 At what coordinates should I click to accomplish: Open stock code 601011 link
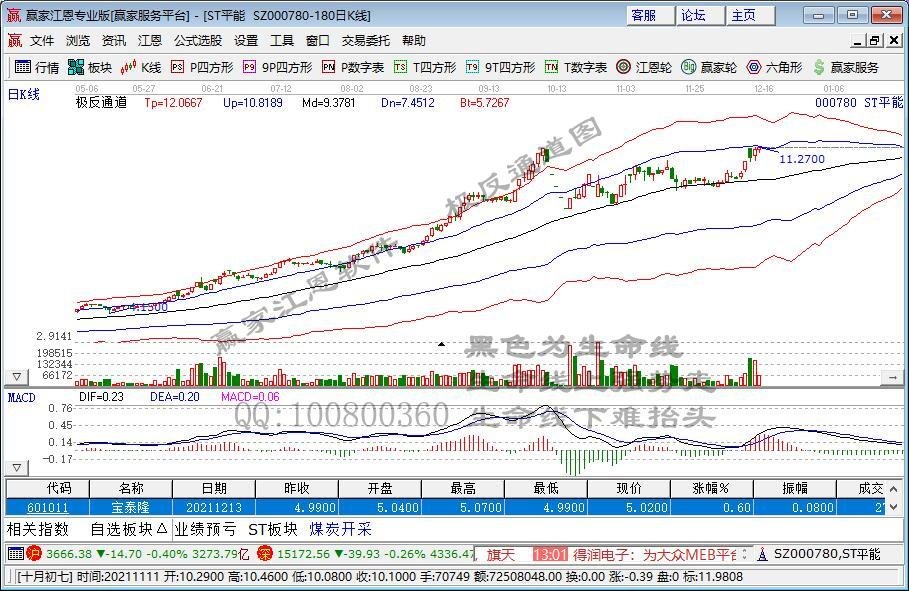click(x=48, y=507)
